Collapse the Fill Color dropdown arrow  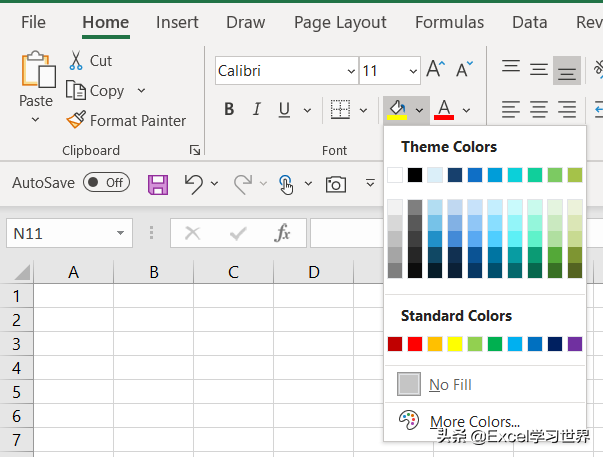(420, 110)
